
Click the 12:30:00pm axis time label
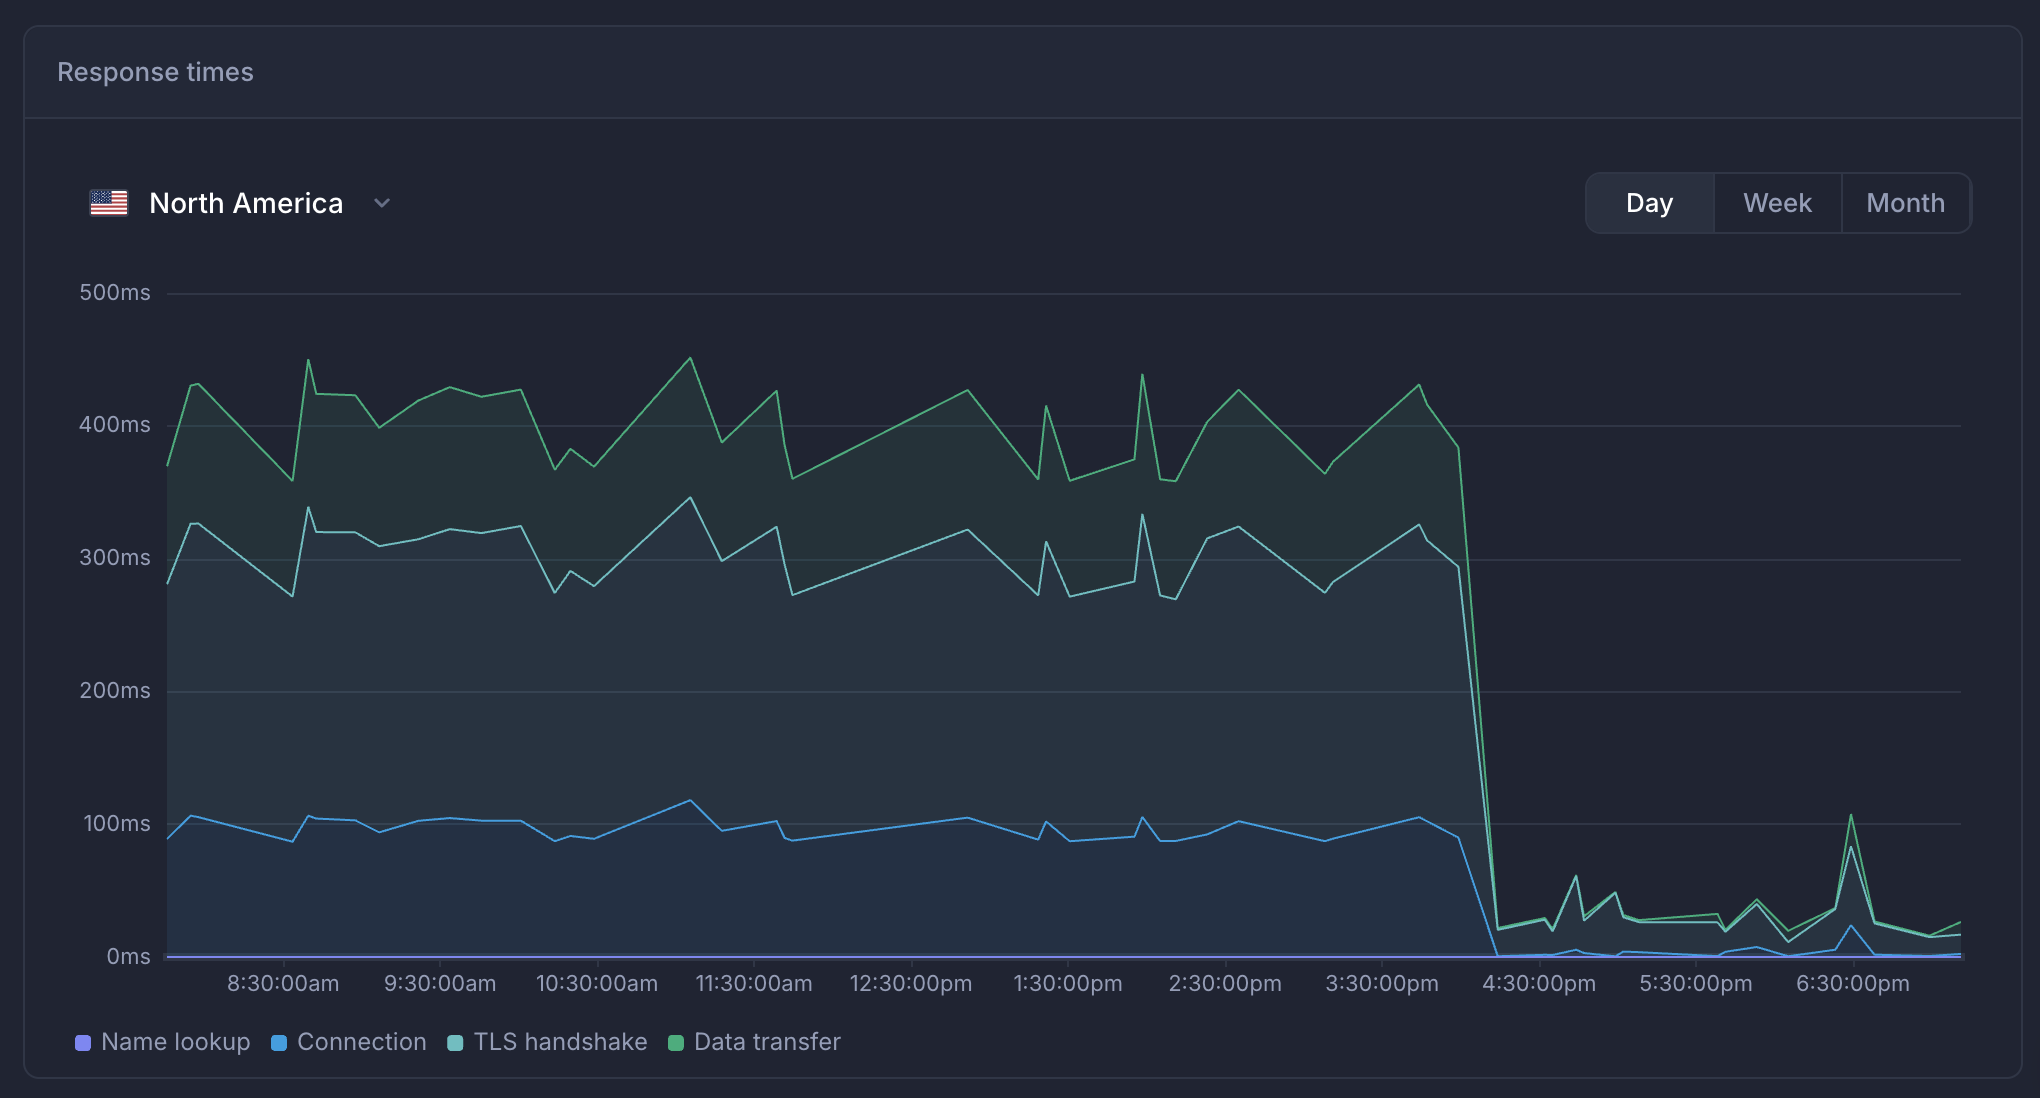tap(910, 983)
